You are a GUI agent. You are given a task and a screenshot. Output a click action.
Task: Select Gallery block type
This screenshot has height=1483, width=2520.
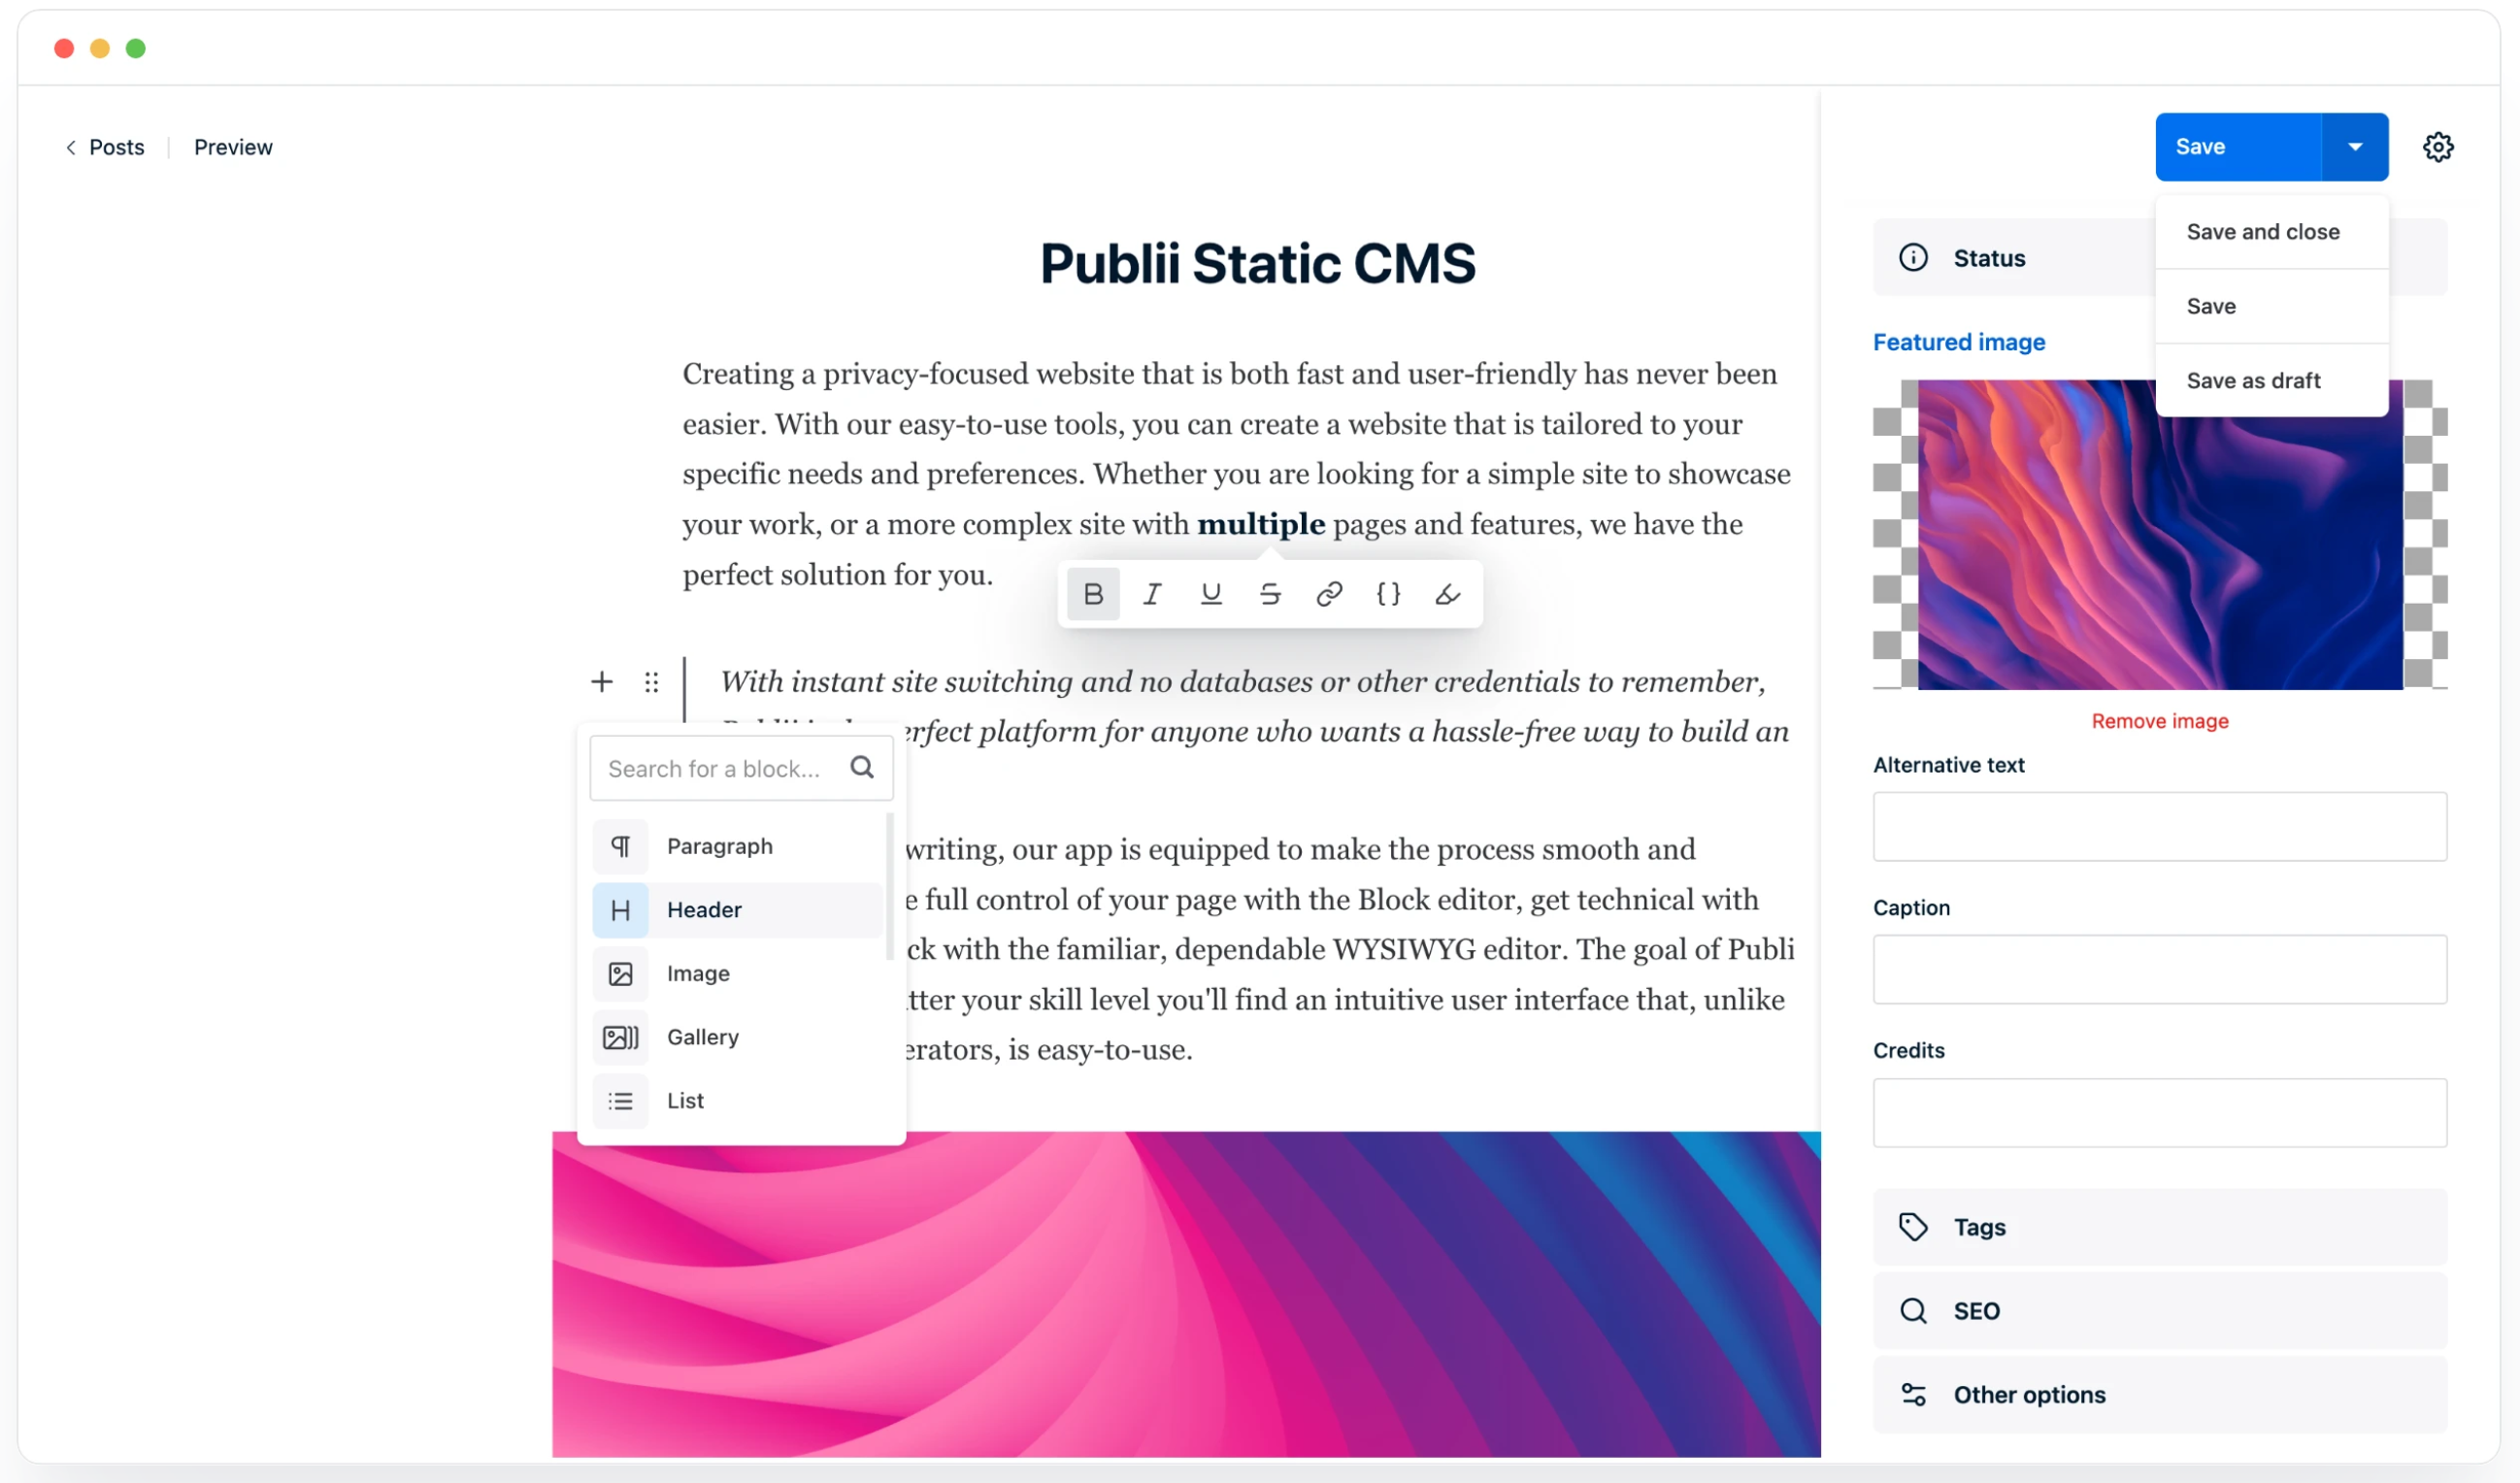point(701,1035)
